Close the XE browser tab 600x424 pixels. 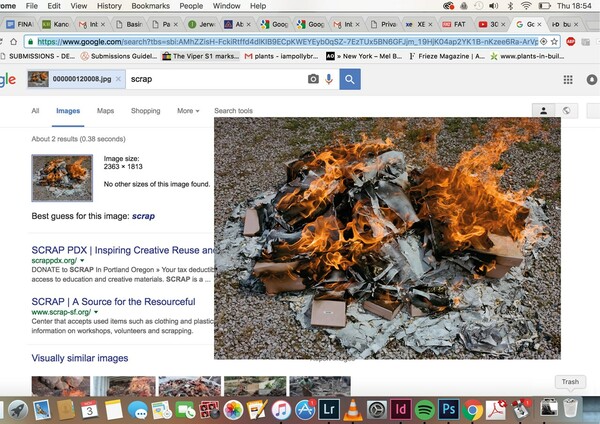[430, 24]
